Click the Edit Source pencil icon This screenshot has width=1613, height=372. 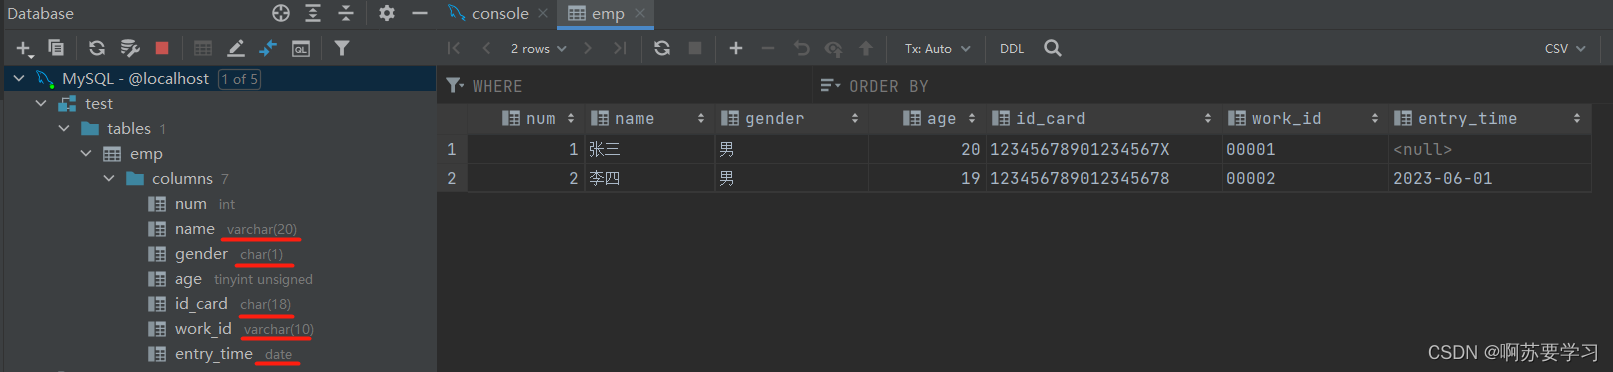[236, 48]
